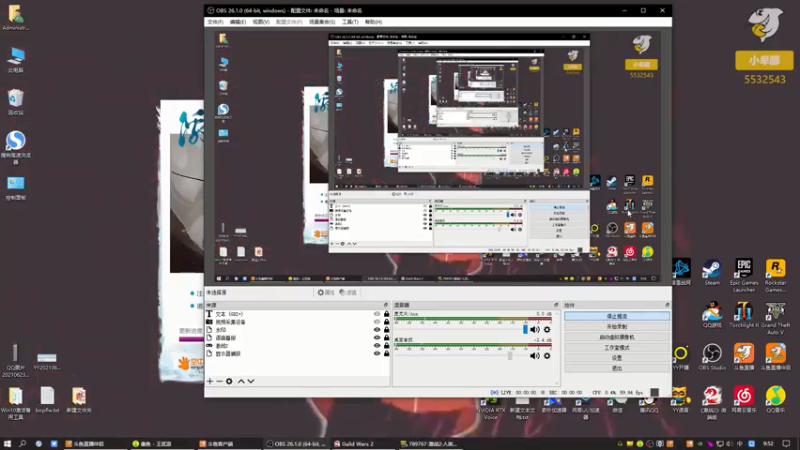Click the mixer panel scroll-down arrow
The width and height of the screenshot is (800, 450).
coord(557,383)
